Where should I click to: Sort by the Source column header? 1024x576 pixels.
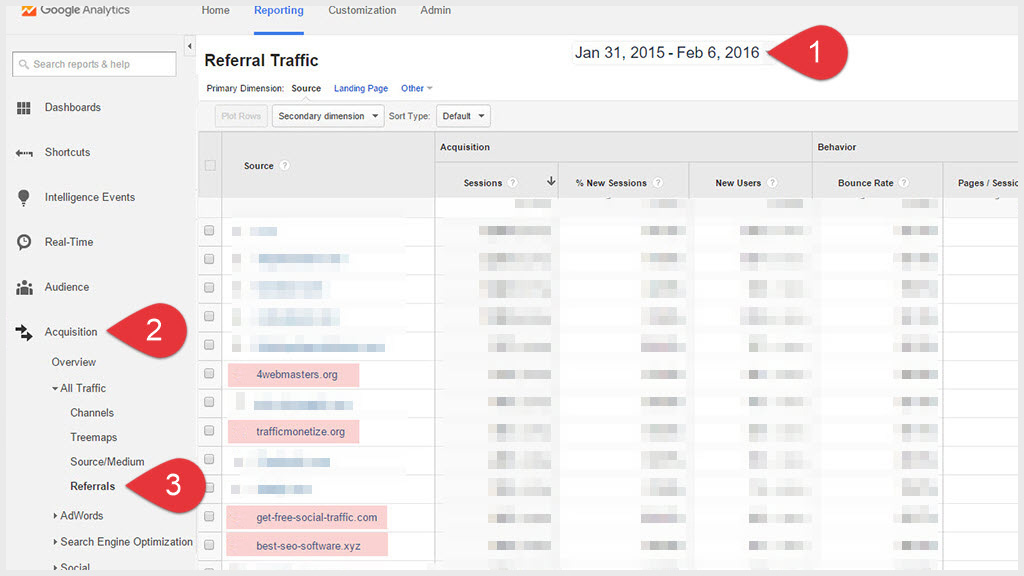(259, 166)
